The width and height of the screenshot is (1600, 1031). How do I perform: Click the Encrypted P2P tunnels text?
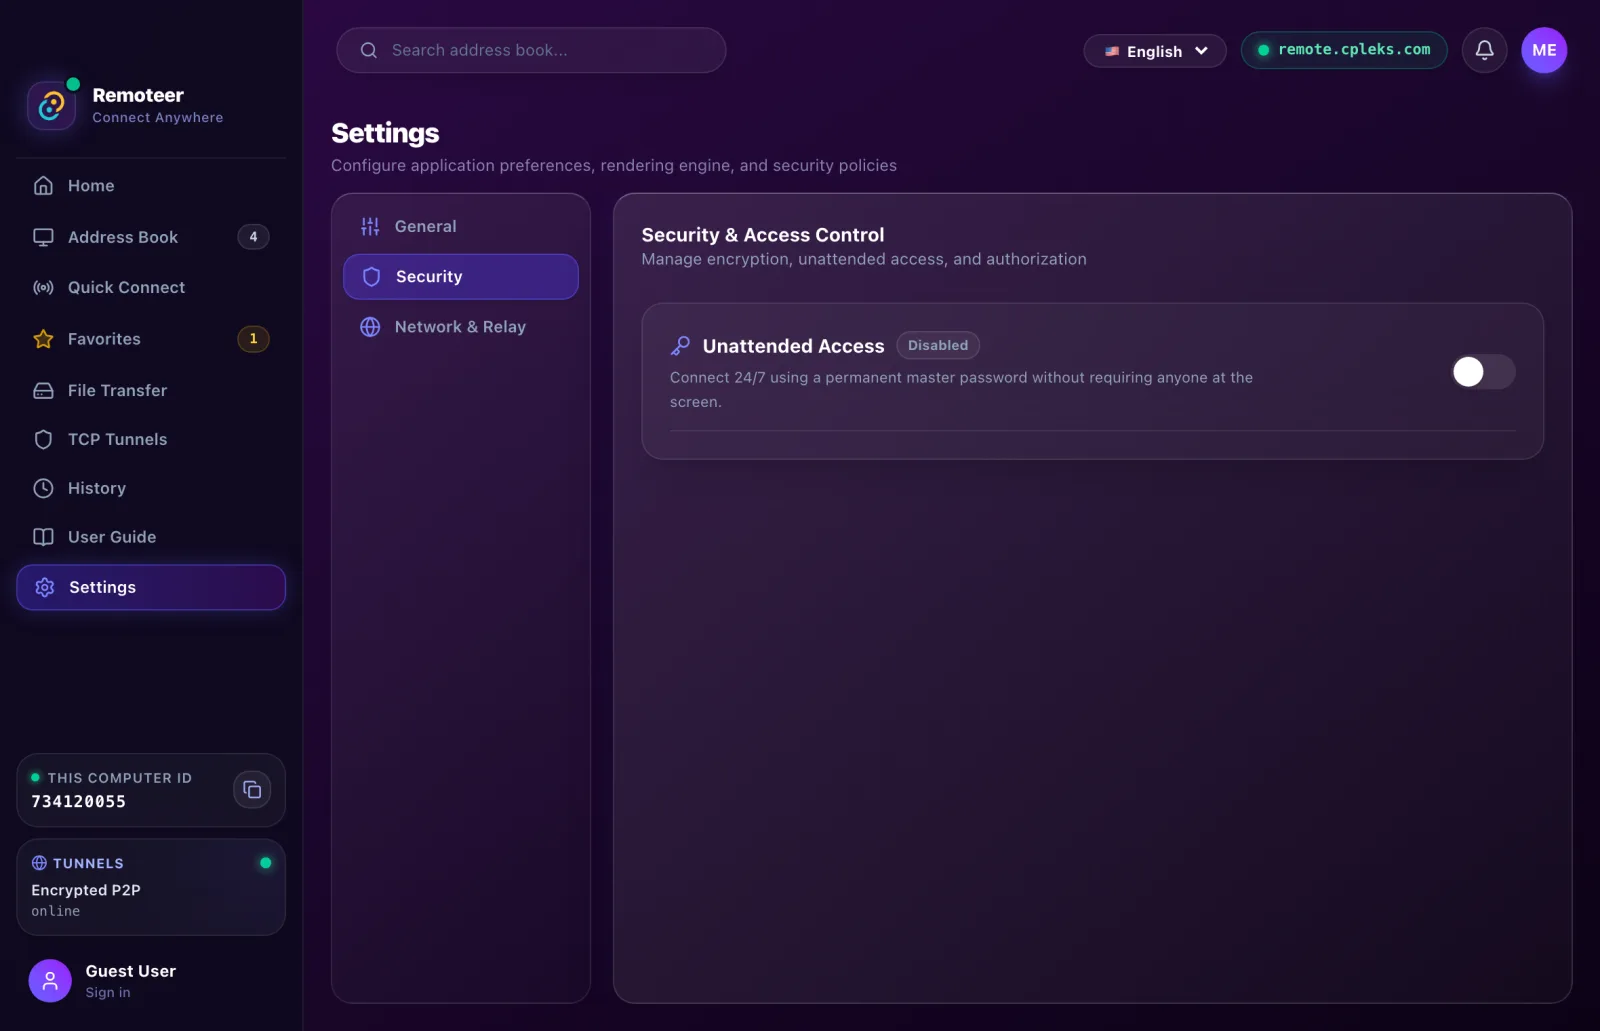[86, 890]
